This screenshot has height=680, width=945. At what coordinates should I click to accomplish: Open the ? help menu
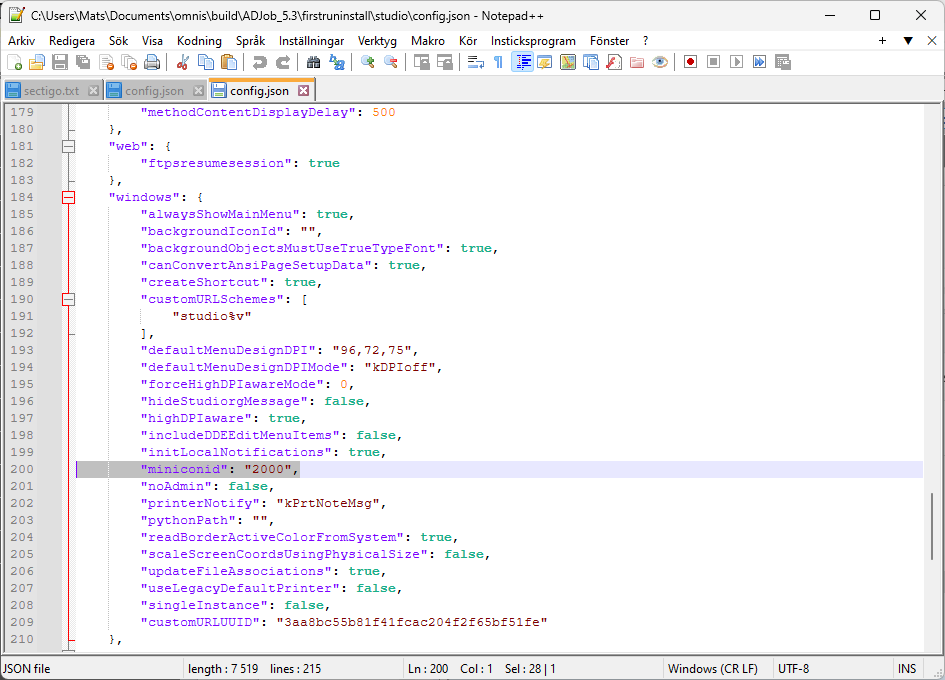pyautogui.click(x=645, y=41)
